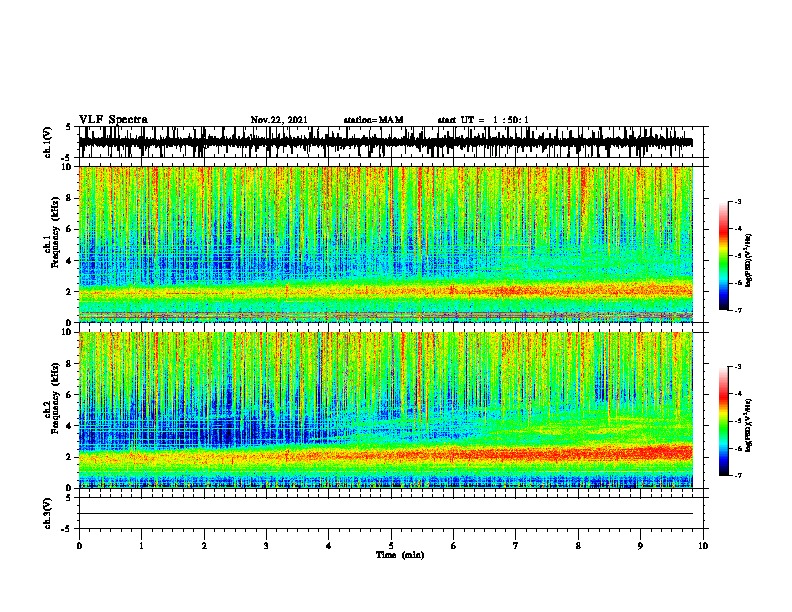Click the time axis tick label "1"
Image resolution: width=792 pixels, height=612 pixels.
(141, 546)
